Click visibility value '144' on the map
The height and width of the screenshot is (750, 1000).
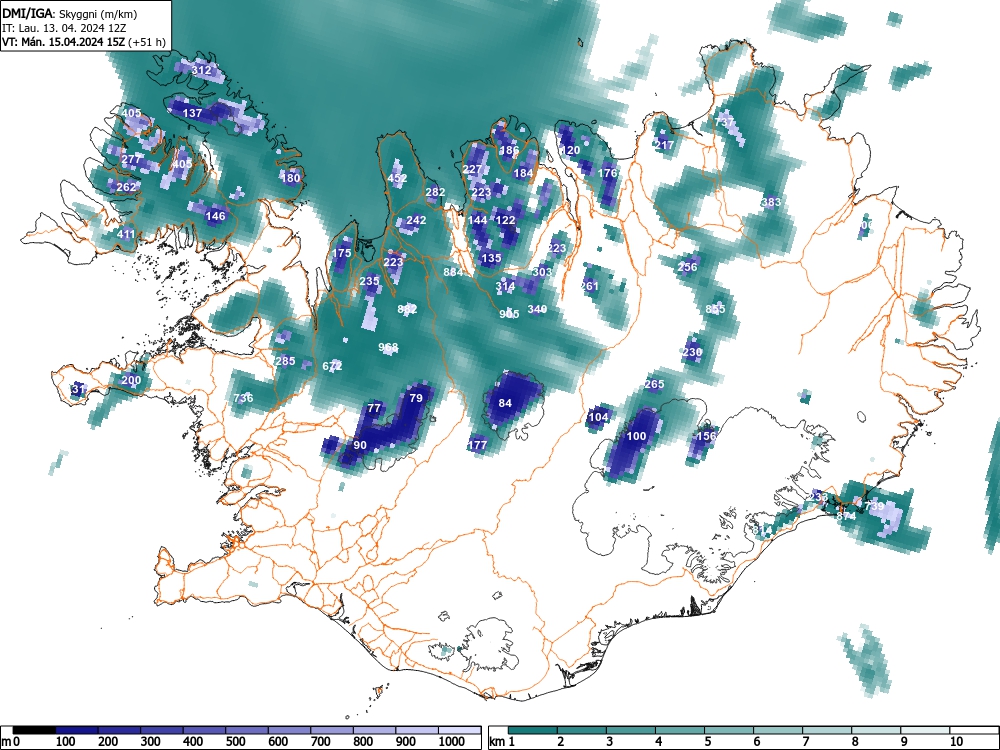pos(478,220)
